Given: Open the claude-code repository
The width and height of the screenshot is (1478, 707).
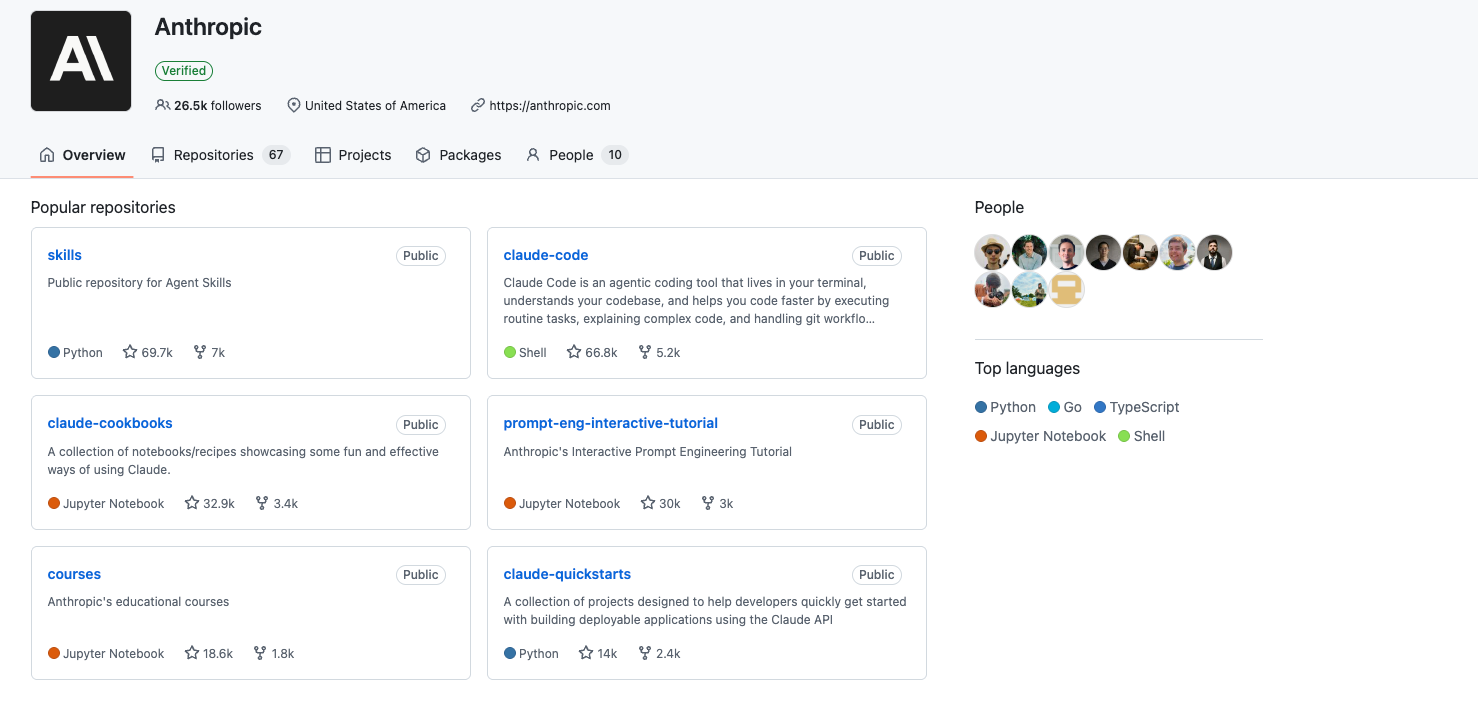Looking at the screenshot, I should 546,255.
